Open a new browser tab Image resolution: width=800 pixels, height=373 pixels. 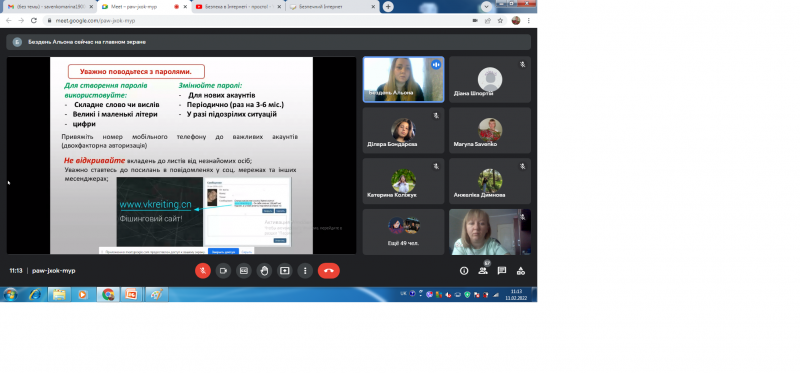coord(388,7)
